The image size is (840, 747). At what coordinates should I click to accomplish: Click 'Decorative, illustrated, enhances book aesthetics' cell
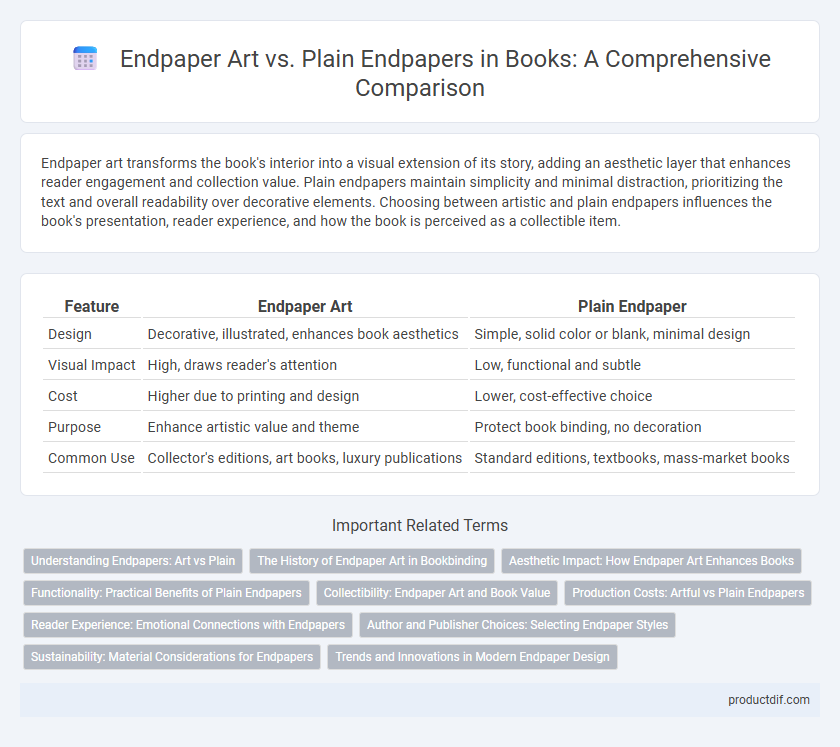[303, 334]
